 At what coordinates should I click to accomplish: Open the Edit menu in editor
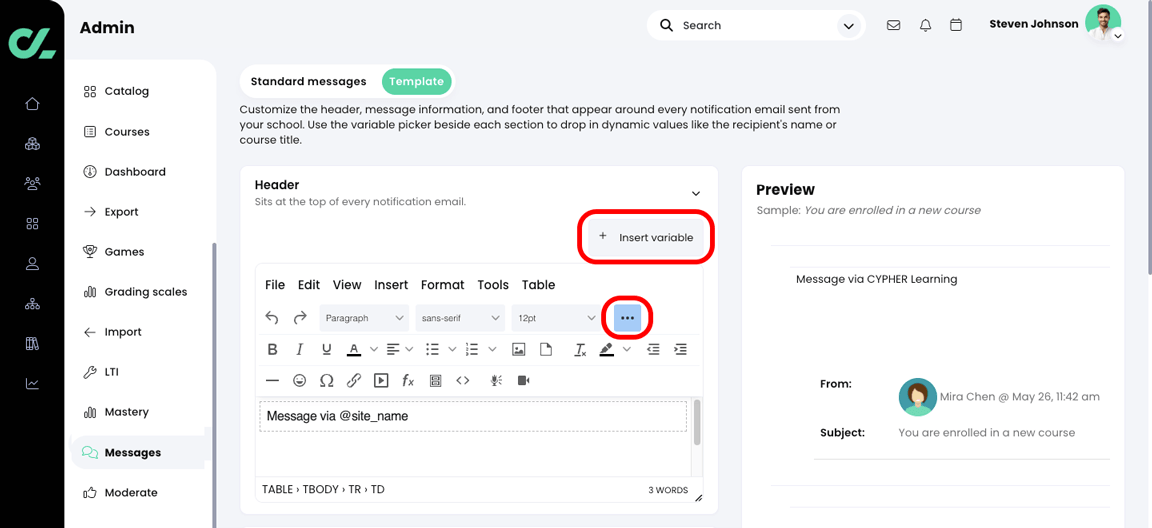coord(309,285)
